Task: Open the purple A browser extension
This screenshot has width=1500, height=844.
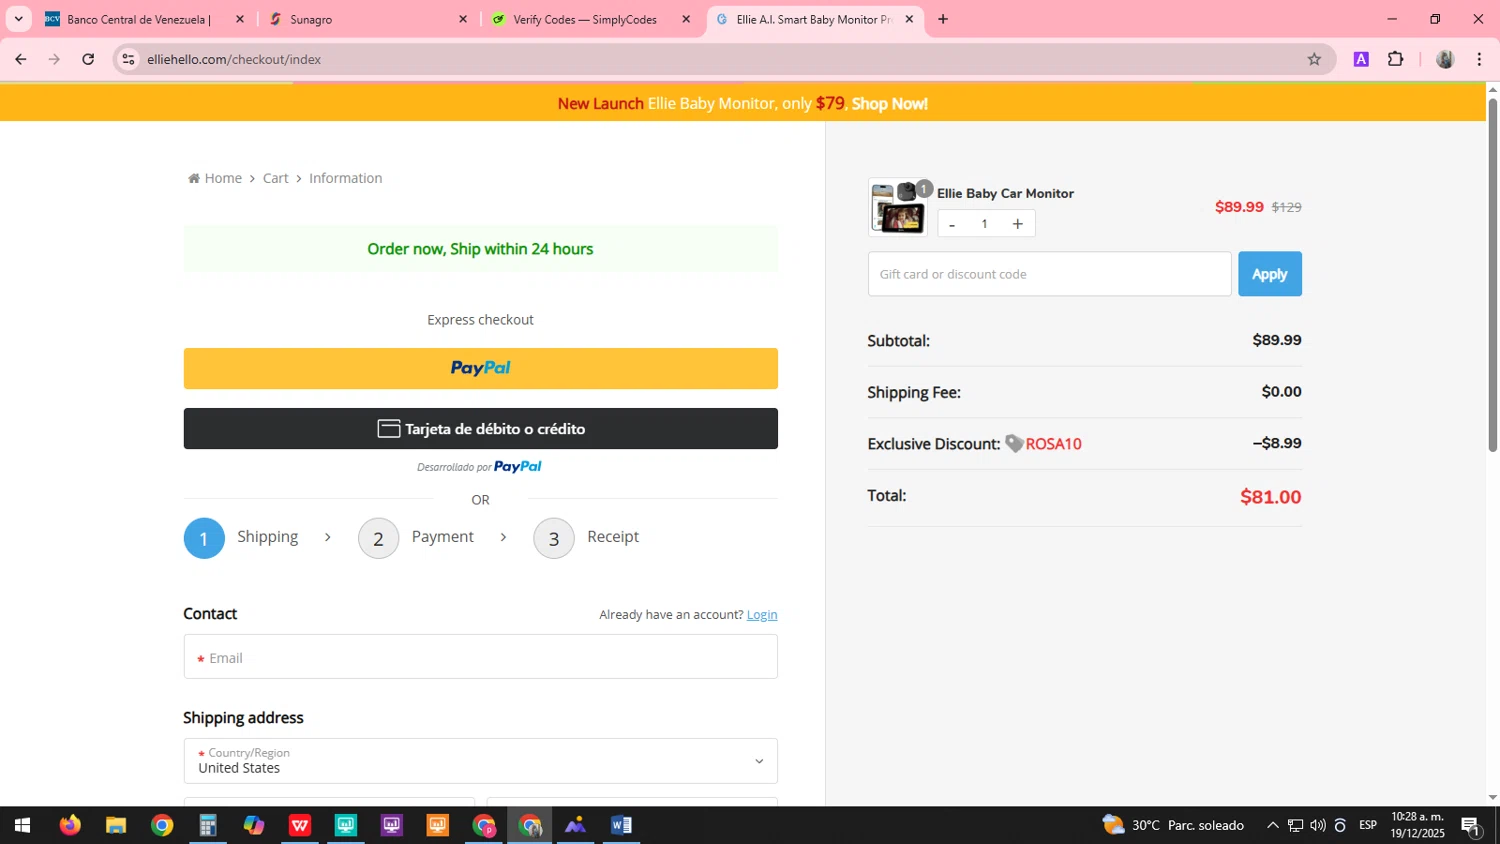Action: click(1361, 59)
